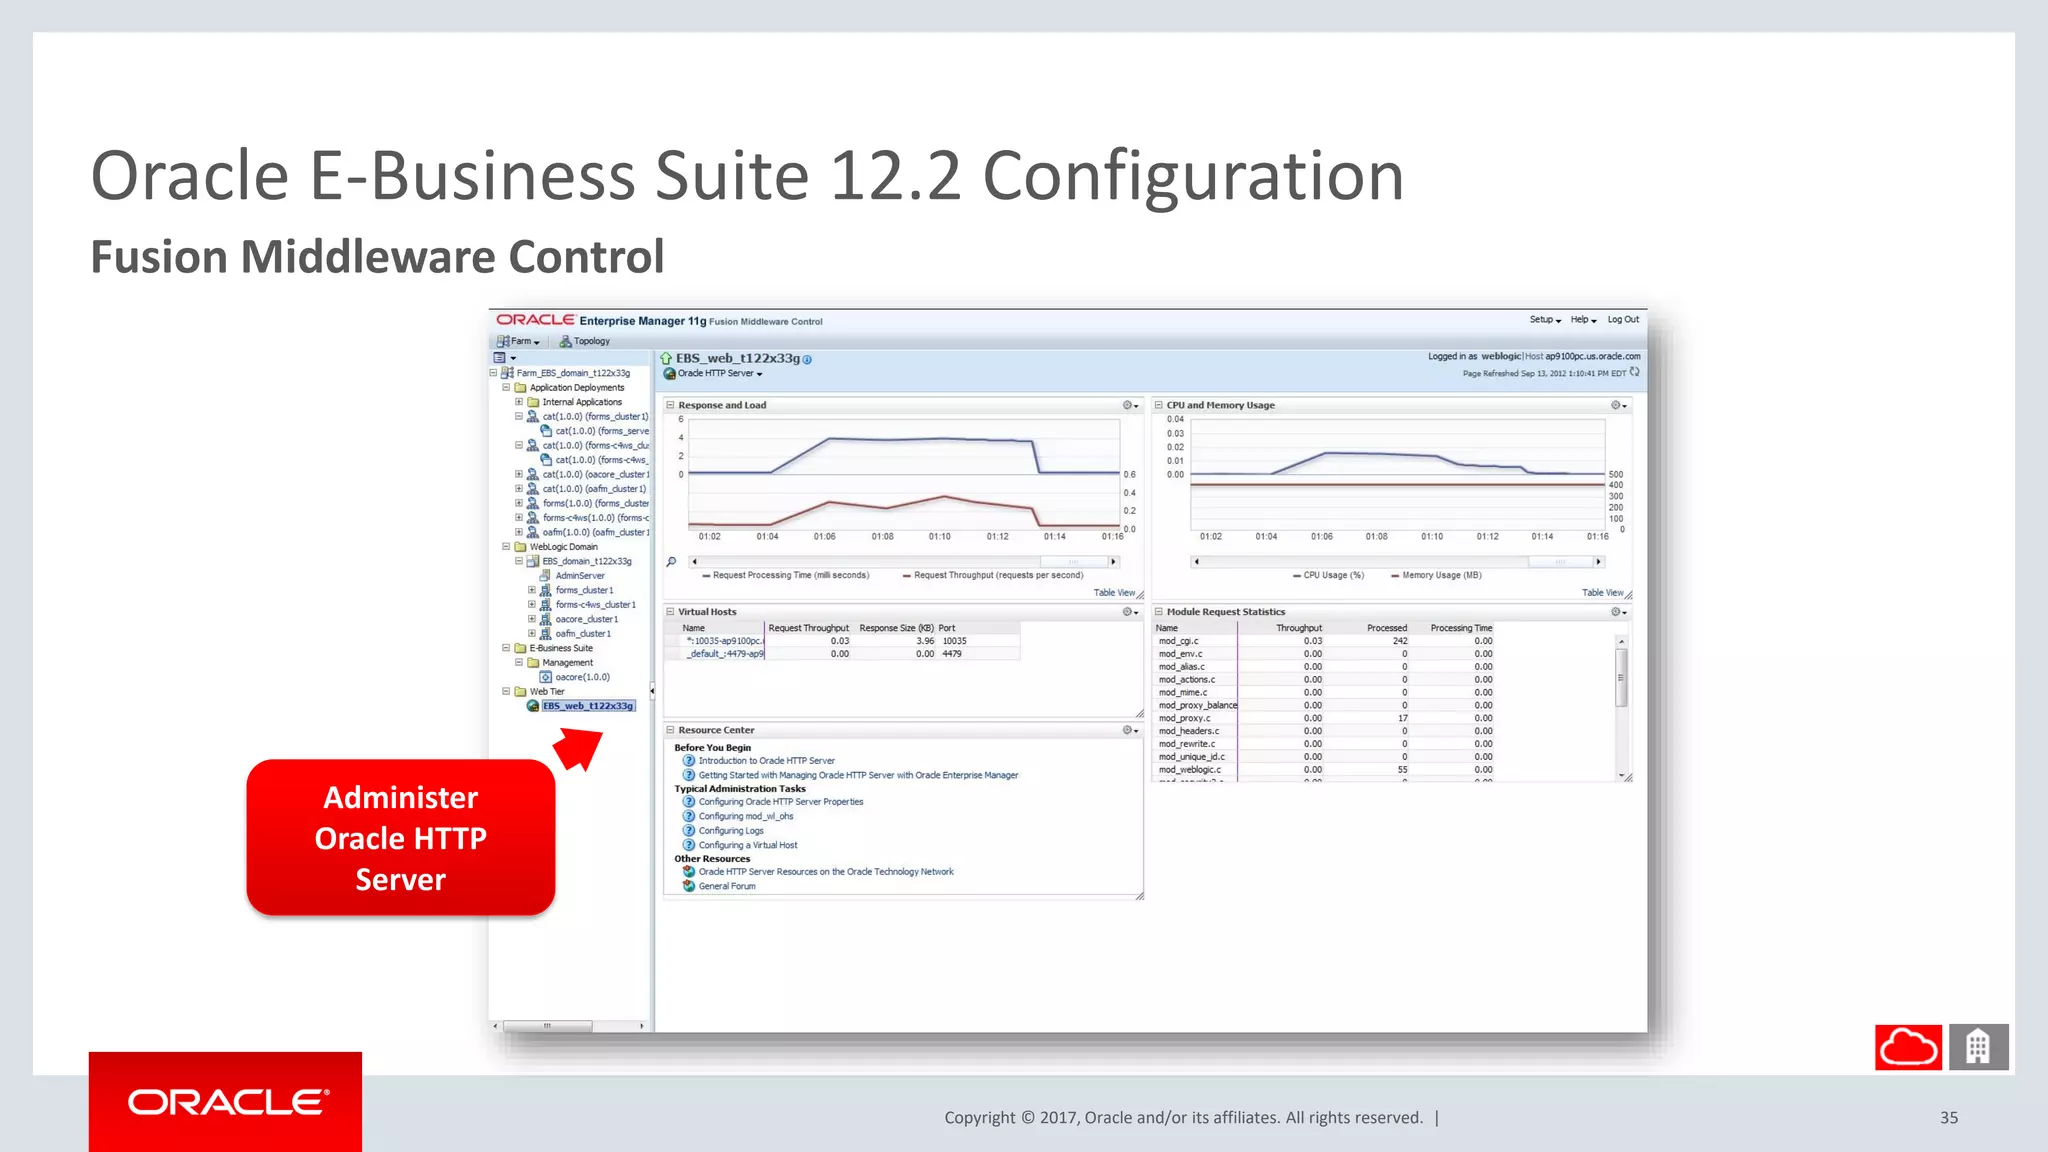
Task: Open the Farm menu
Action: pyautogui.click(x=518, y=341)
